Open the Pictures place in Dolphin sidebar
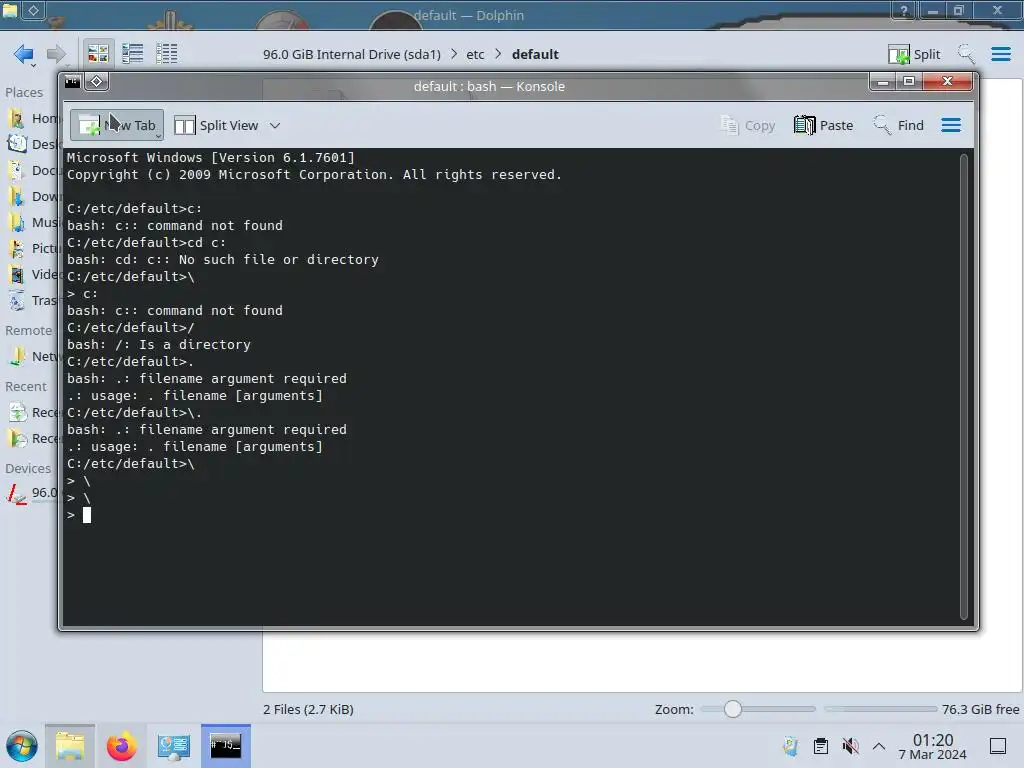 click(33, 249)
